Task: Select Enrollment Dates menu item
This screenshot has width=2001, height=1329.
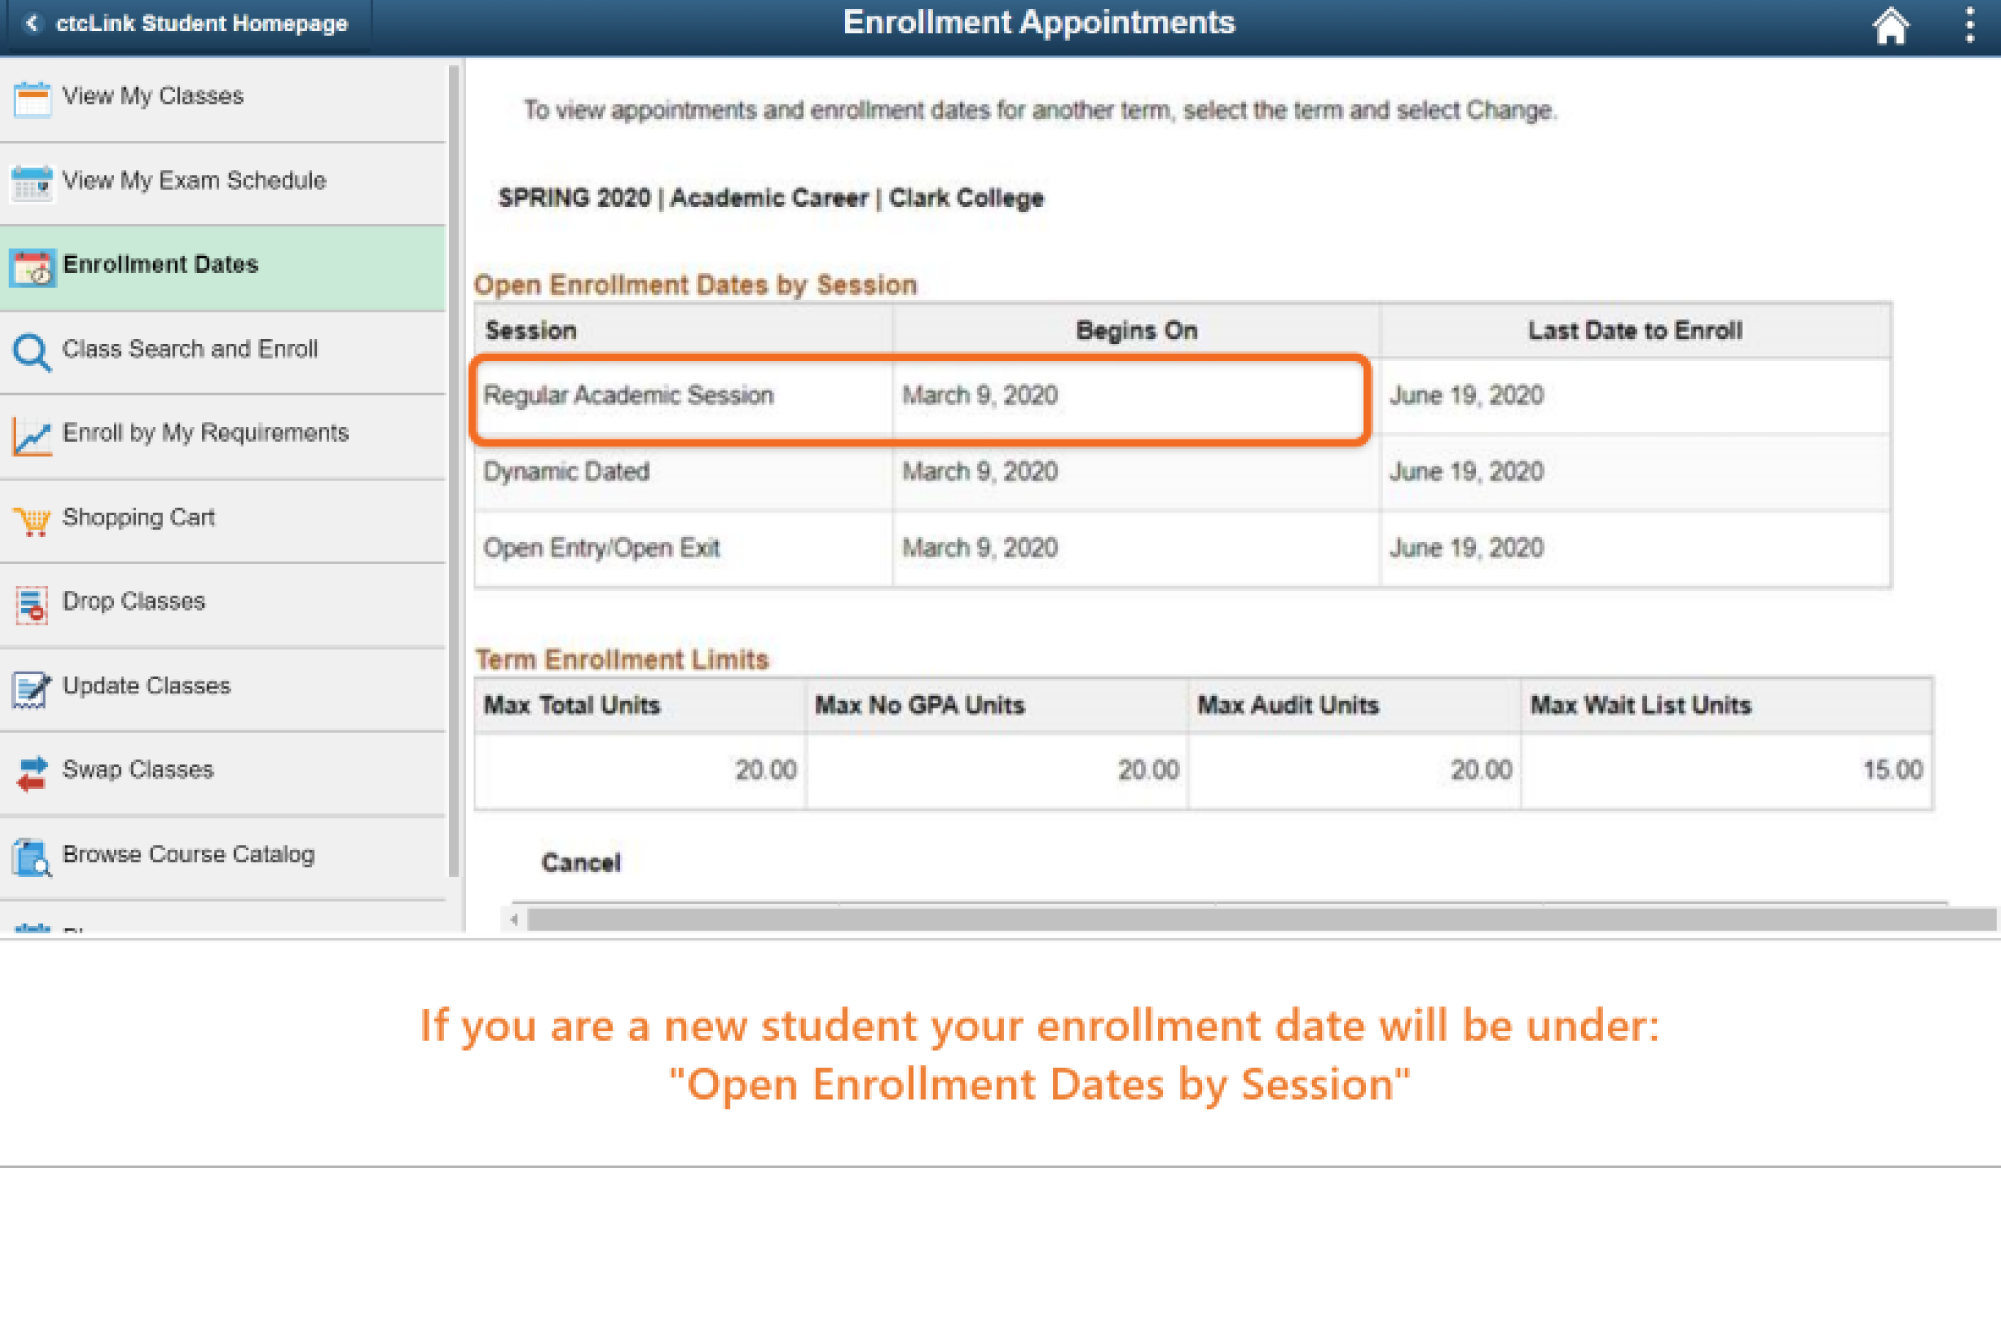Action: click(160, 265)
